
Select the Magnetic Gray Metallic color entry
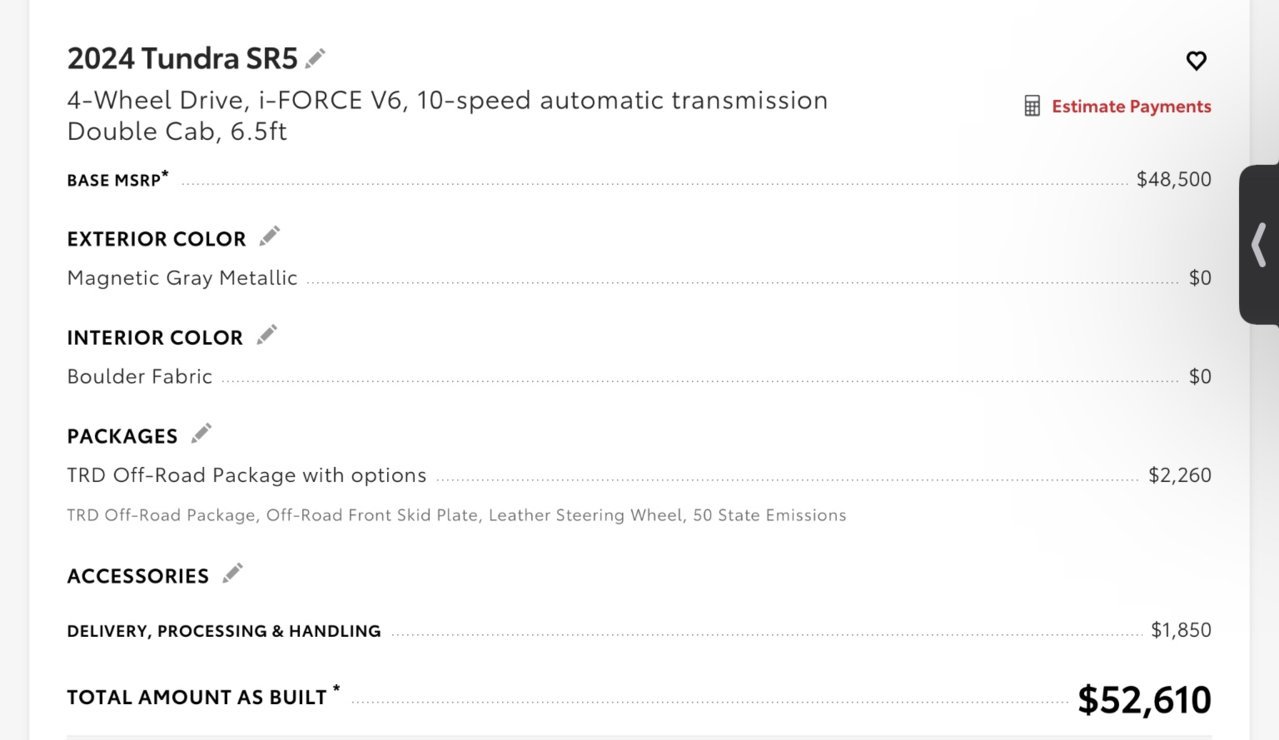click(182, 278)
